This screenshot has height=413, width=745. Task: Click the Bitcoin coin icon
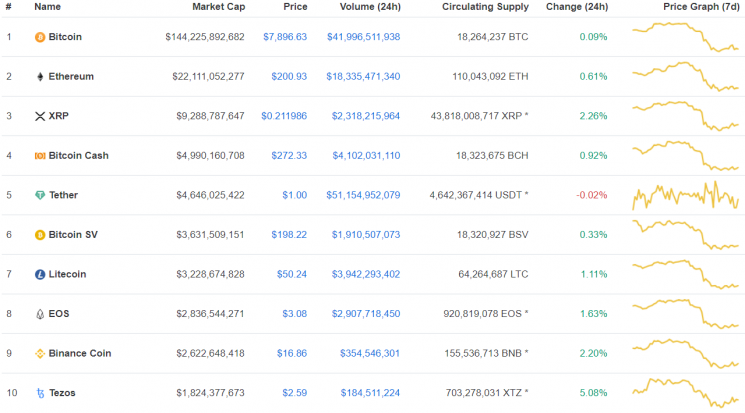(40, 37)
